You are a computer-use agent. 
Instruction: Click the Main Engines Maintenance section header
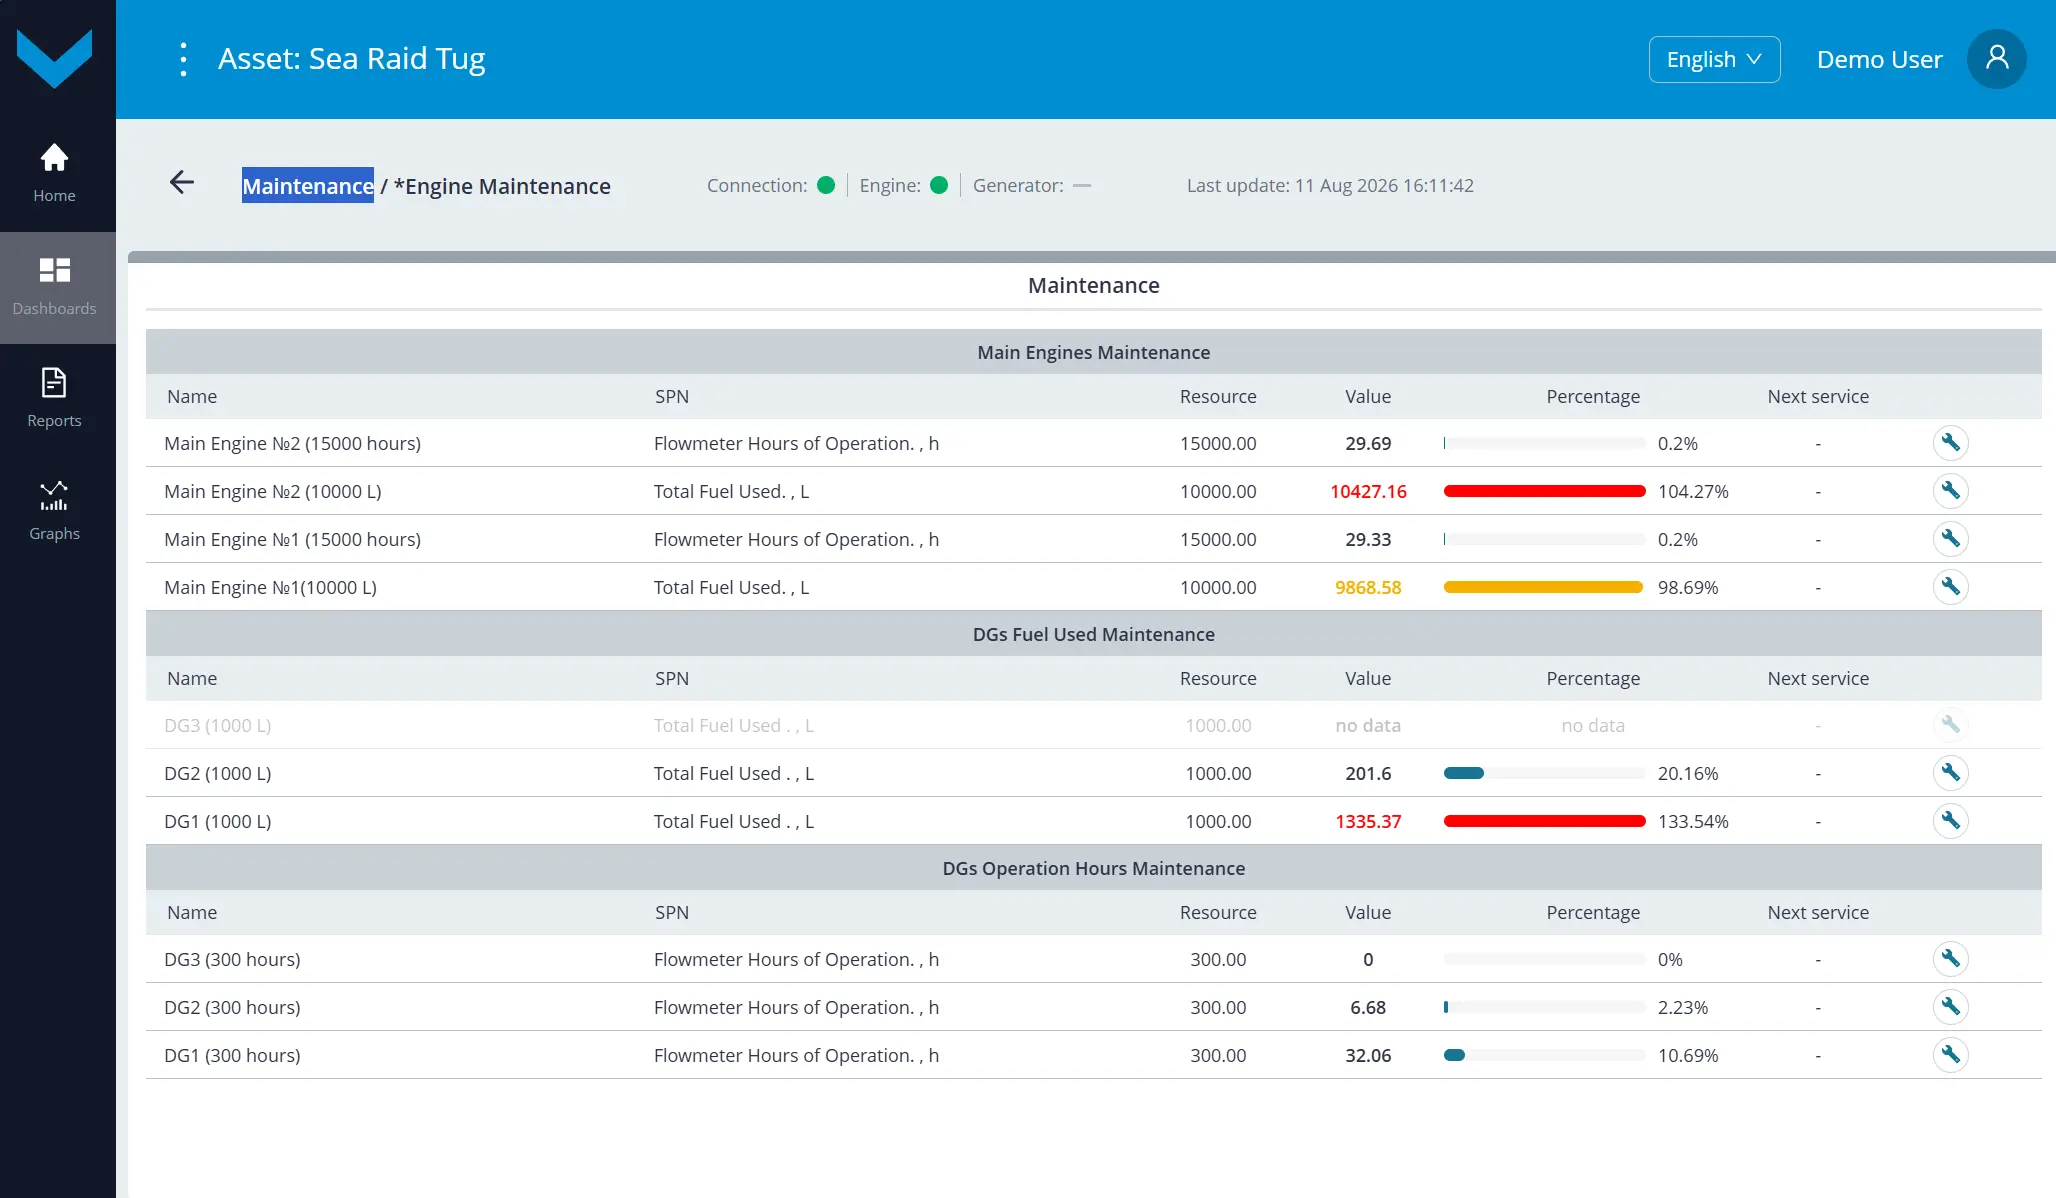[x=1094, y=352]
